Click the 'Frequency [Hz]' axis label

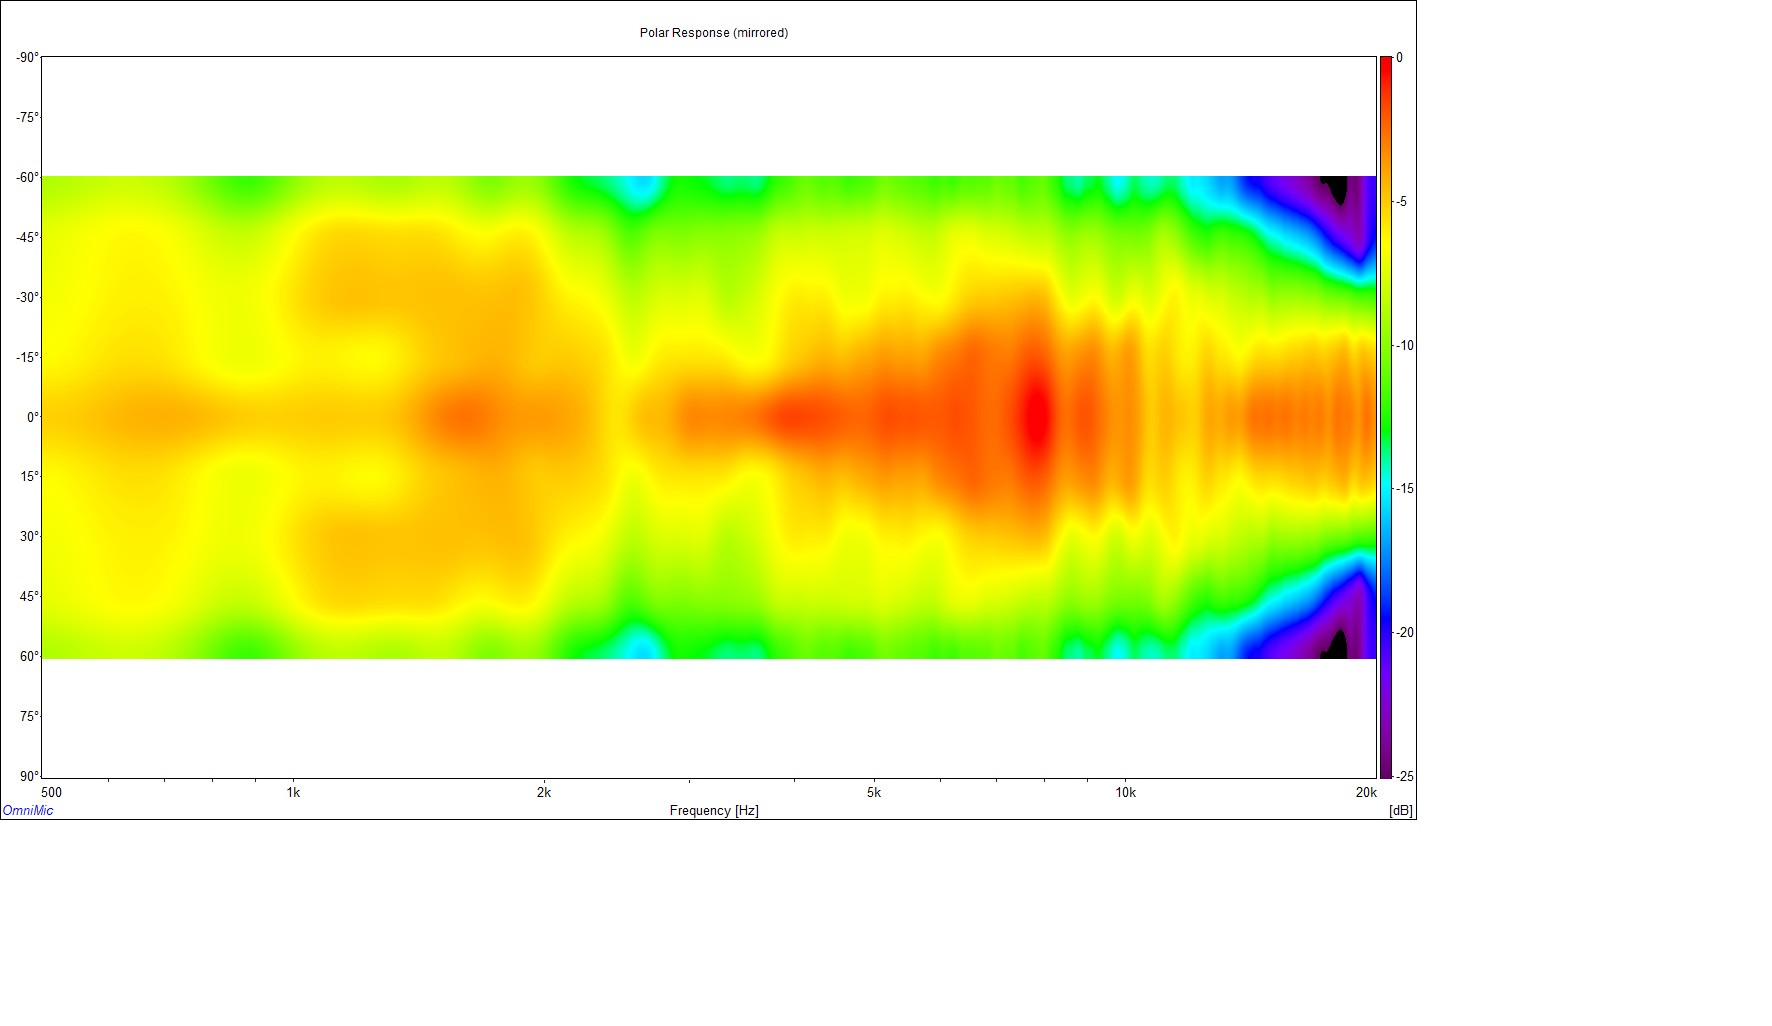coord(714,811)
